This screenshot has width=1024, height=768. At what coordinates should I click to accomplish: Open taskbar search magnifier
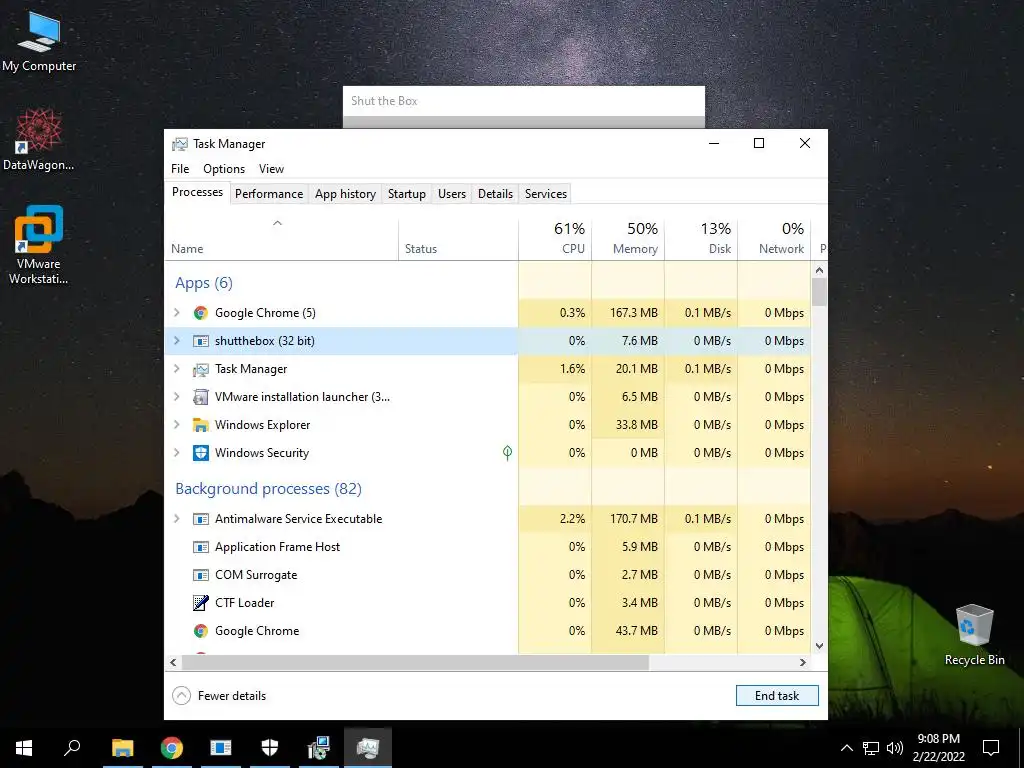(x=72, y=748)
